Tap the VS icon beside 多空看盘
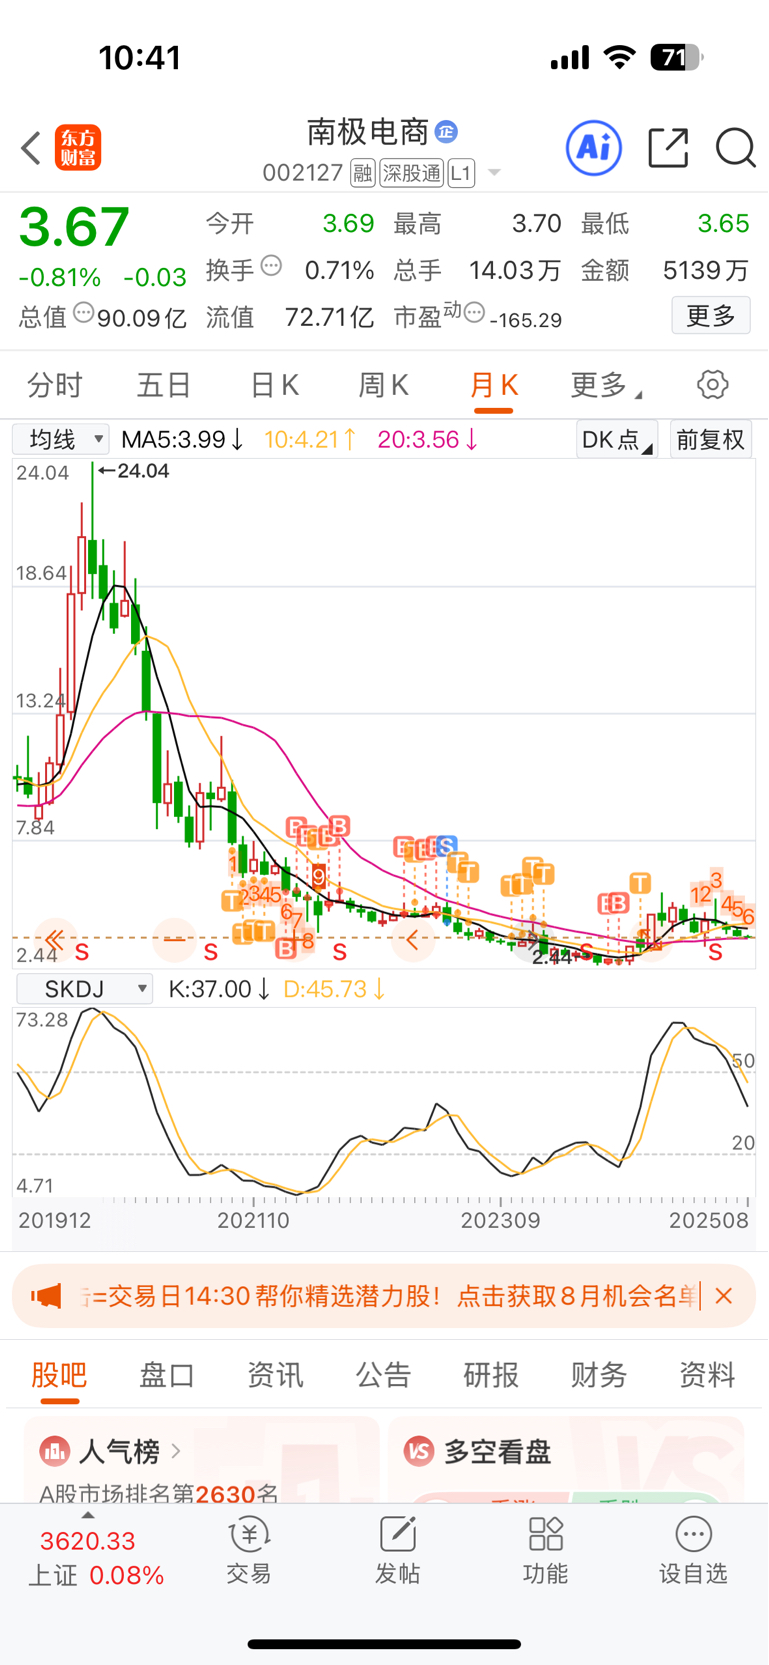Viewport: 769px width, 1665px height. (x=419, y=1450)
